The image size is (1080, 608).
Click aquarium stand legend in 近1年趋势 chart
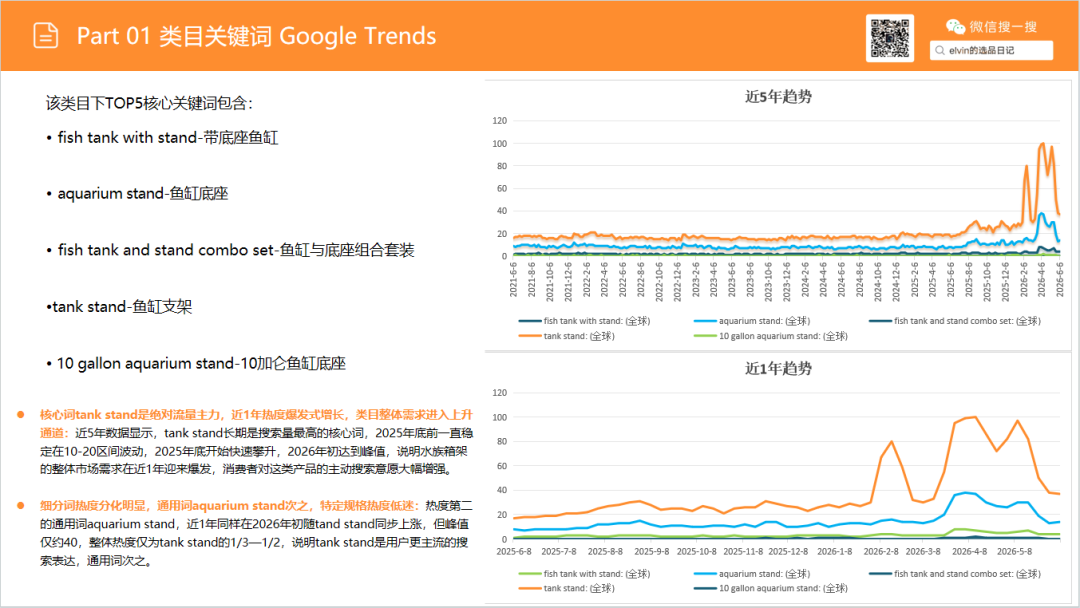(752, 574)
